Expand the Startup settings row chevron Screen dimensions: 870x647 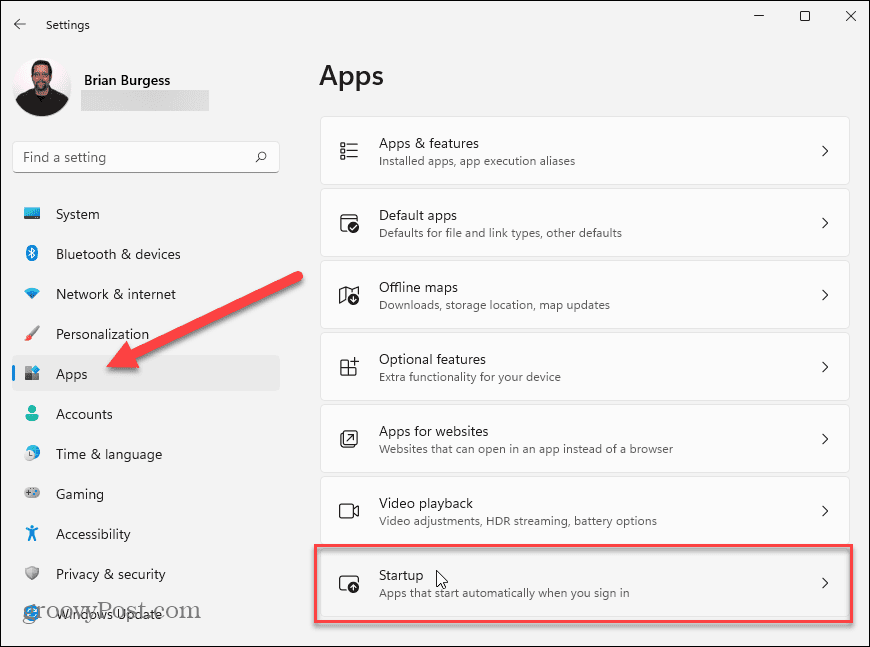(825, 582)
